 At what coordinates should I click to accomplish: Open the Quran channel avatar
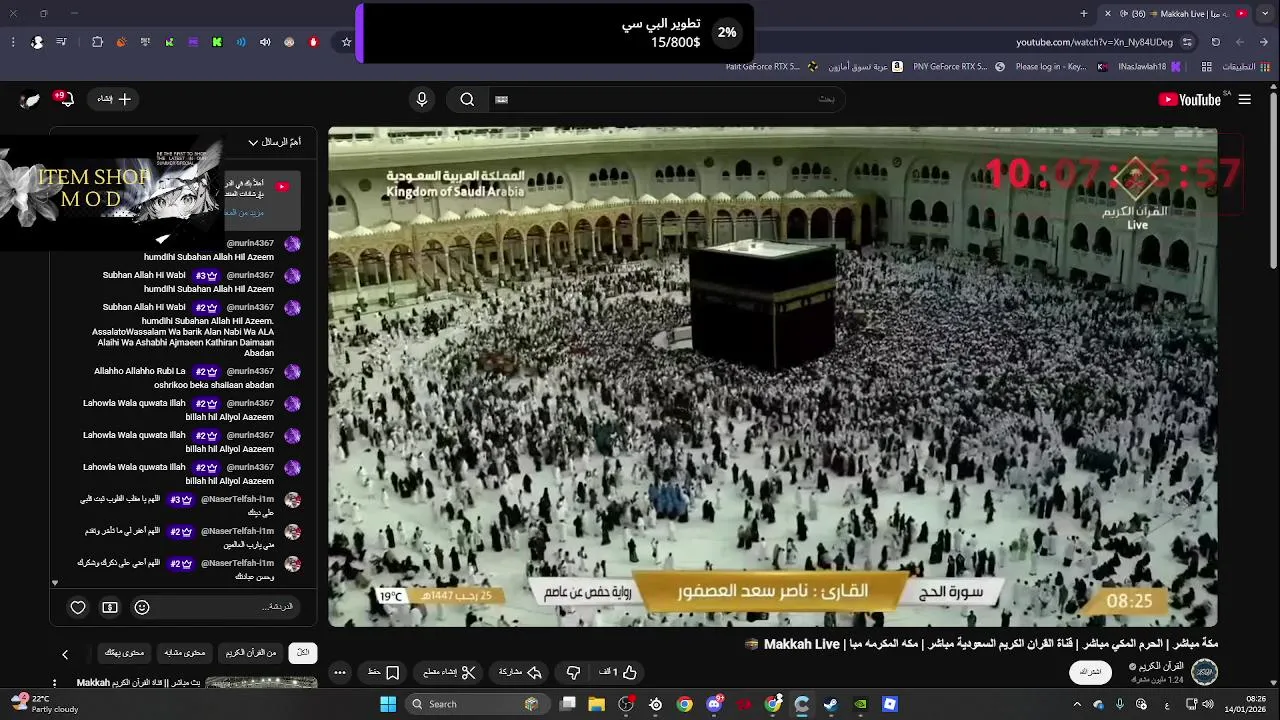pyautogui.click(x=1204, y=672)
